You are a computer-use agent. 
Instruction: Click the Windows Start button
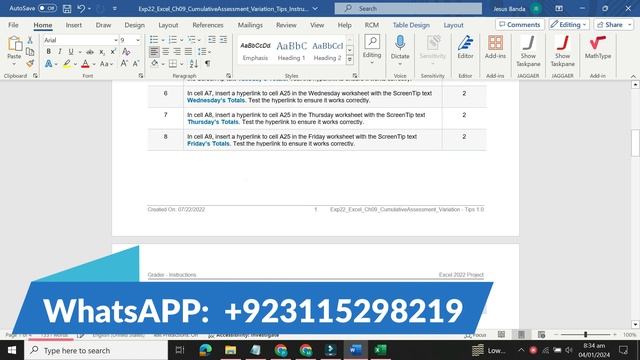(12, 350)
